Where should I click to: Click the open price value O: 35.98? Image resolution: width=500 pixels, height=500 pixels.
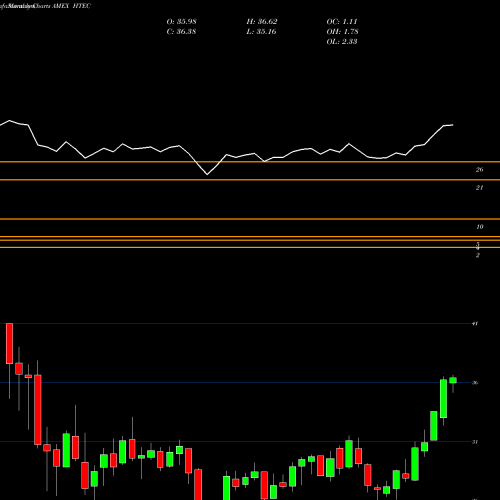(182, 22)
